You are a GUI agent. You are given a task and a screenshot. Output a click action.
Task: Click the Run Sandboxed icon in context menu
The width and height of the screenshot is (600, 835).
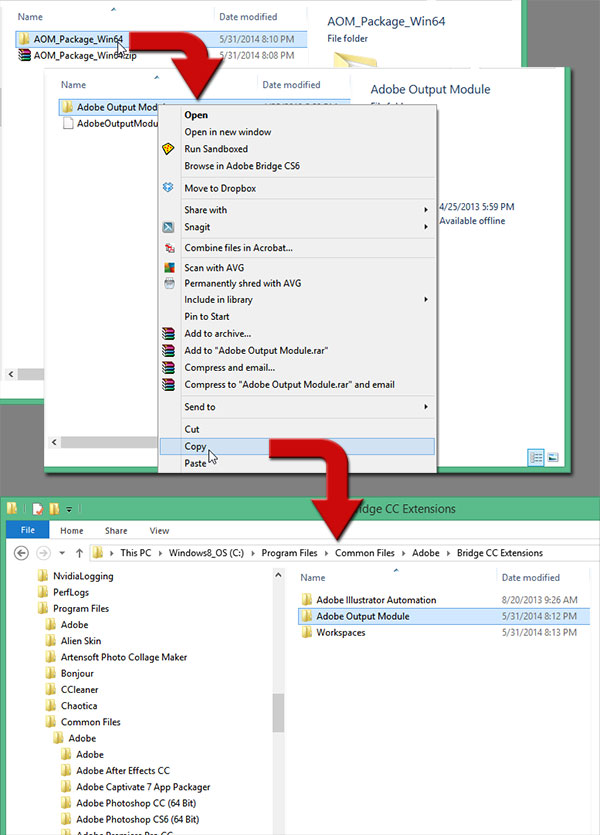(168, 149)
